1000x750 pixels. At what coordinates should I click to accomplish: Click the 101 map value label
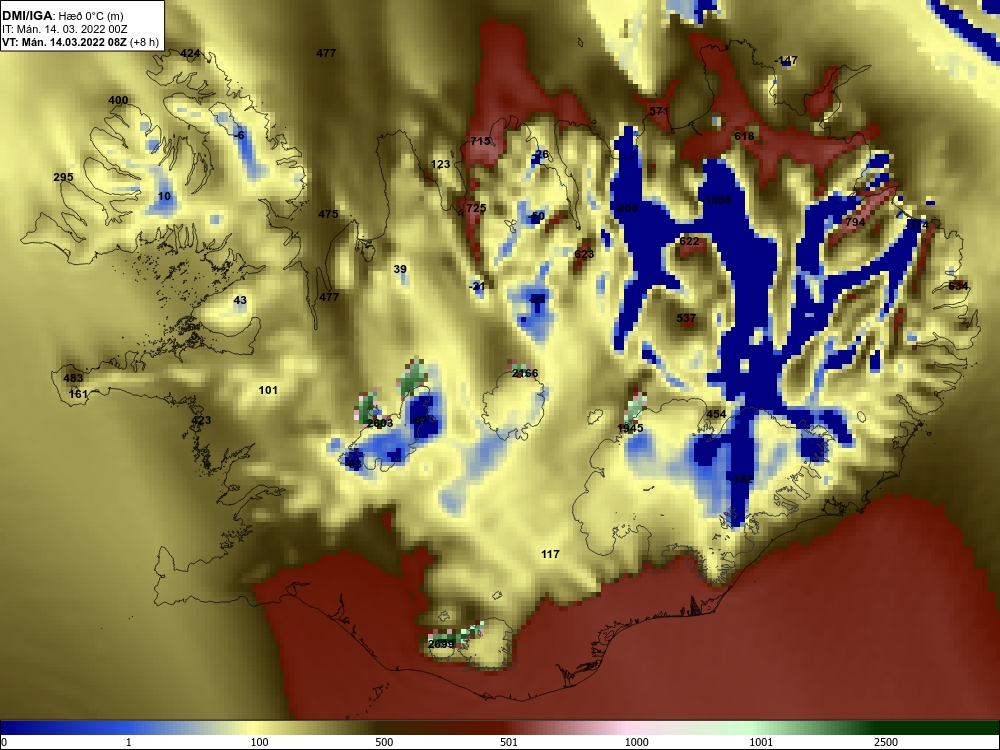pyautogui.click(x=268, y=390)
